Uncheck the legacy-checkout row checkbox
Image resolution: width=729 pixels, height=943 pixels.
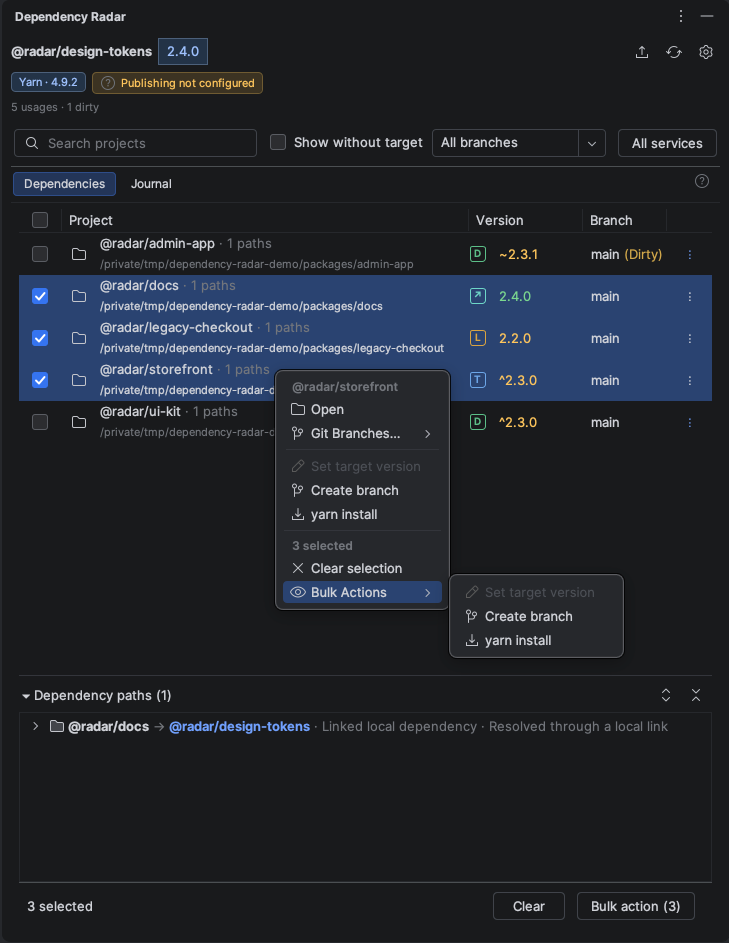pos(40,338)
